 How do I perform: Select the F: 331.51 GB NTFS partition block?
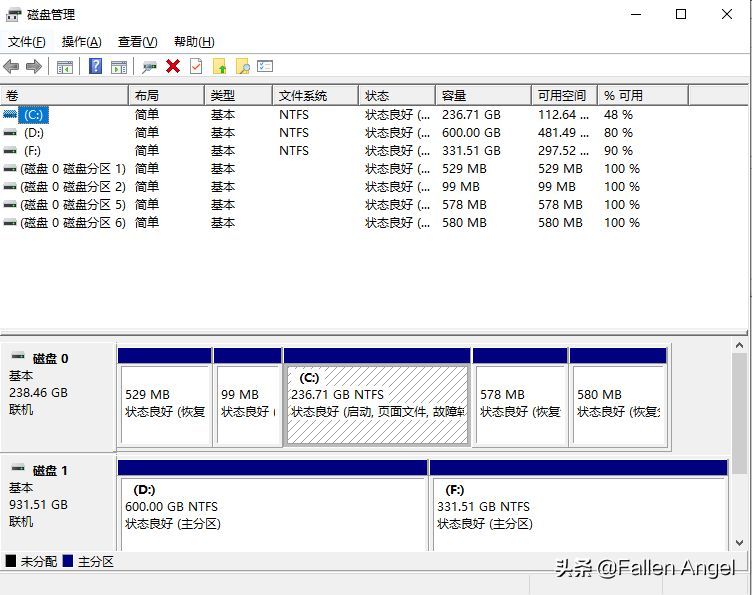(579, 506)
